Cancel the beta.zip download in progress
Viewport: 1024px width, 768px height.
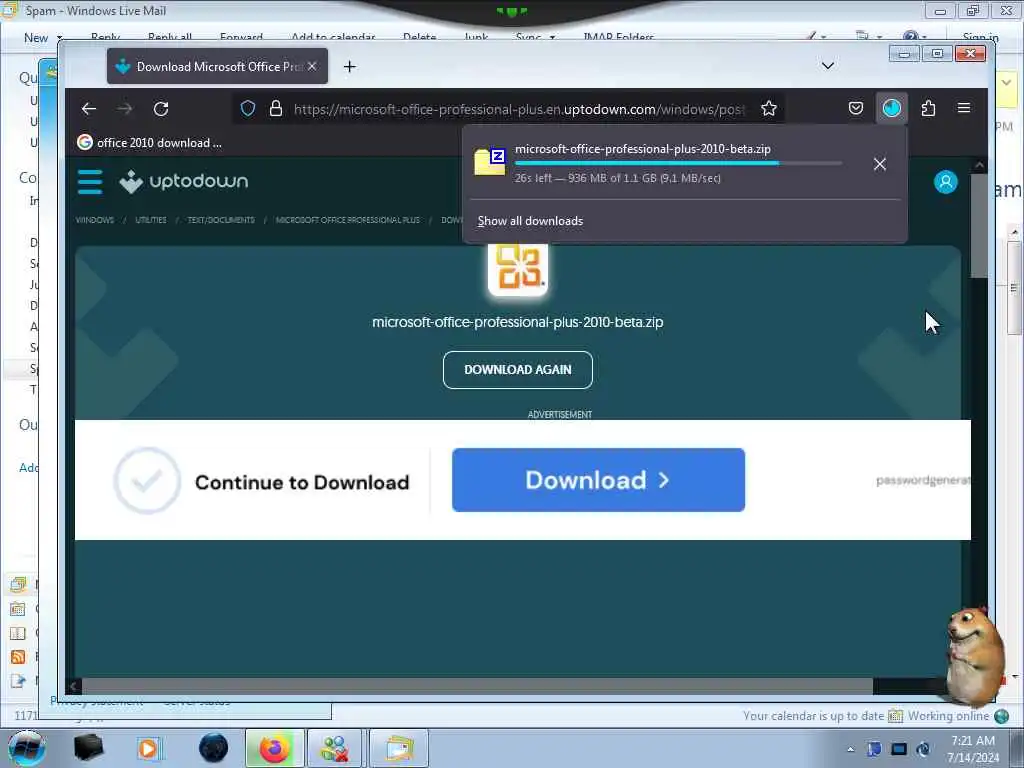tap(880, 164)
